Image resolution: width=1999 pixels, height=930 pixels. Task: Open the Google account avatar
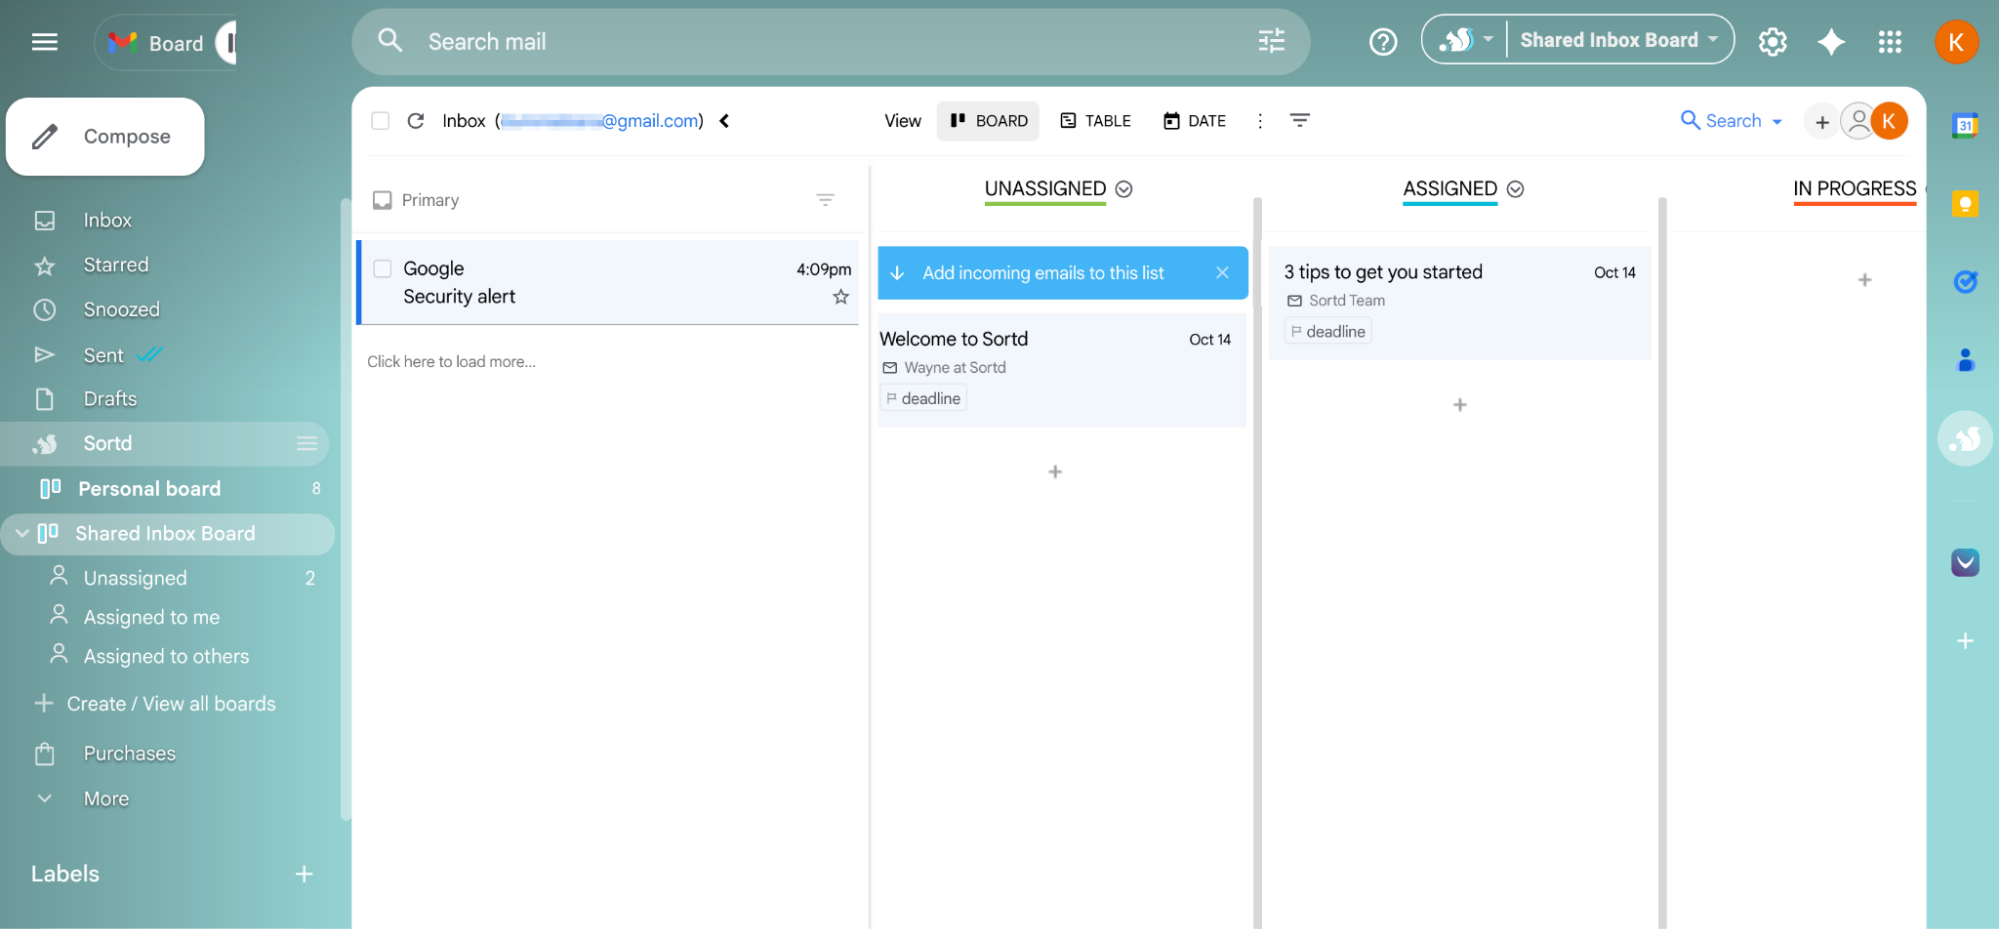click(1956, 42)
